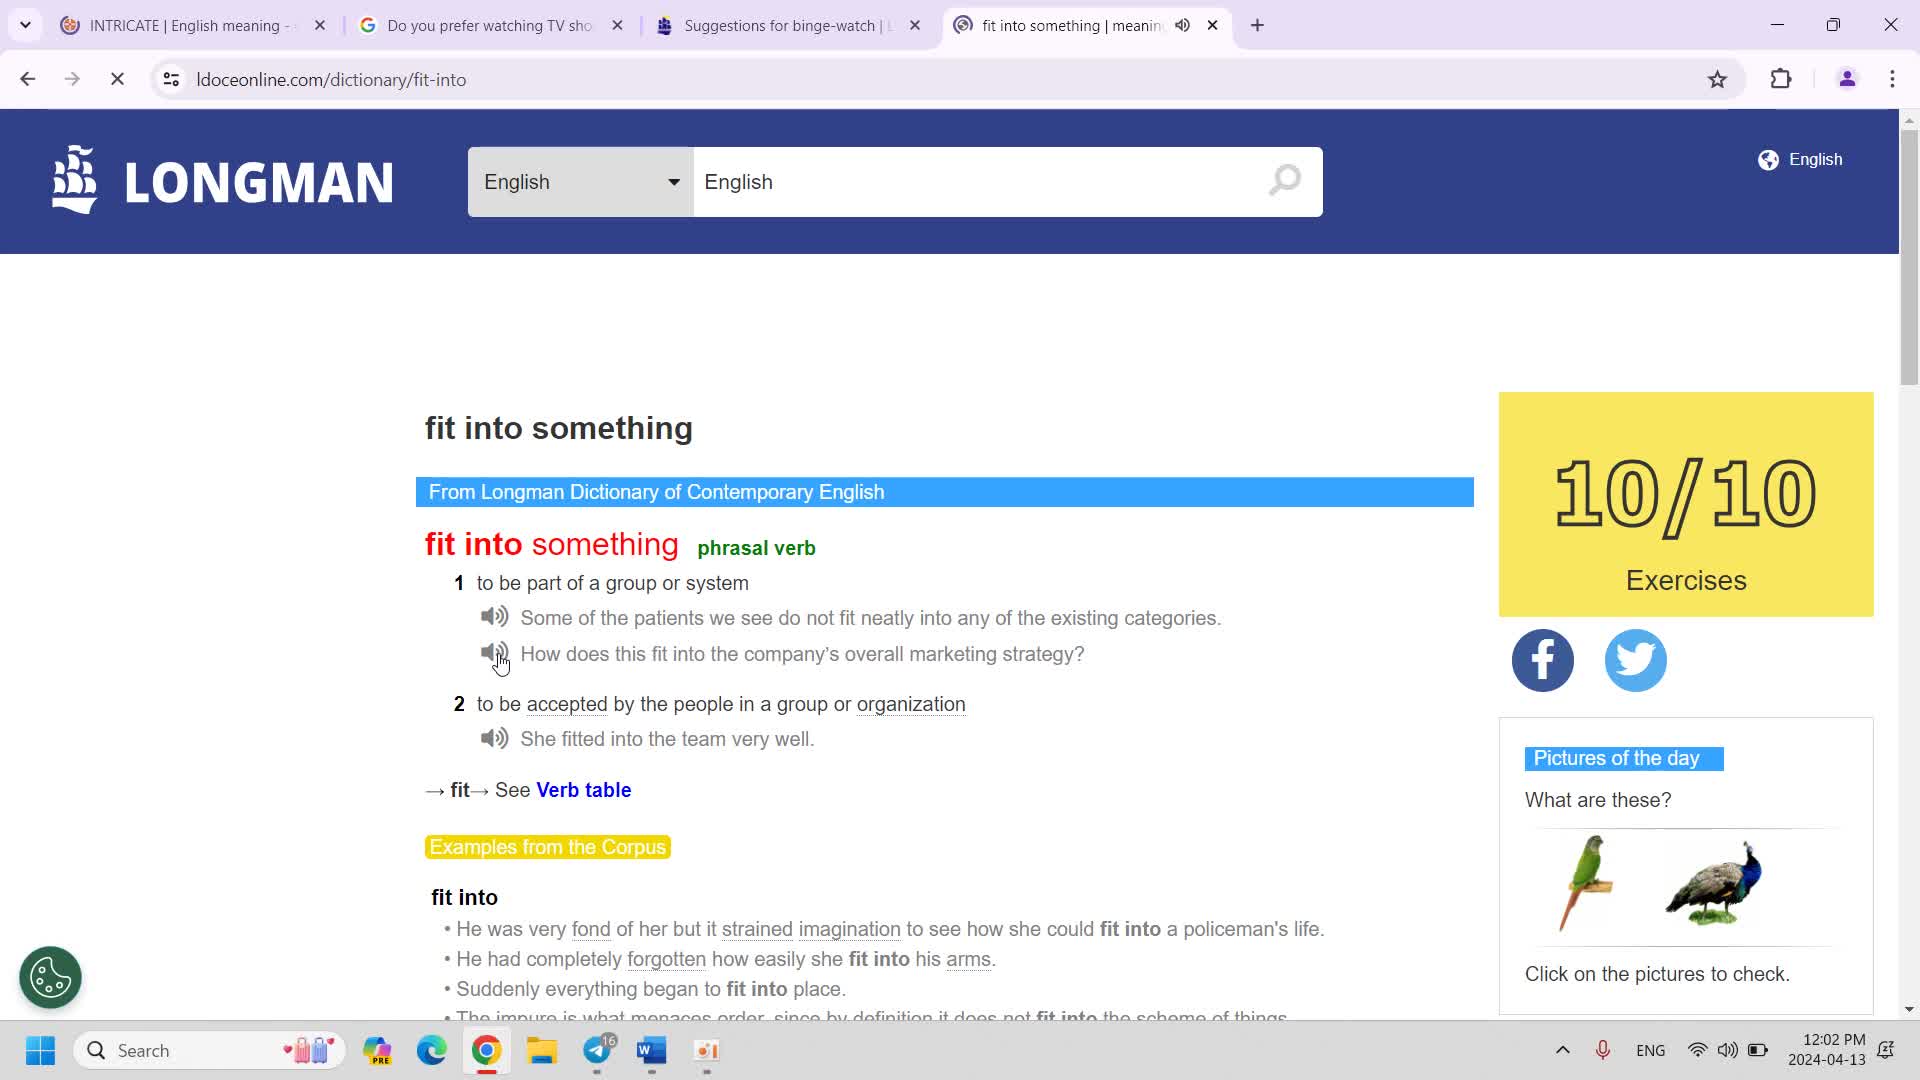The width and height of the screenshot is (1920, 1080).
Task: Play audio for first example sentence
Action: (494, 617)
